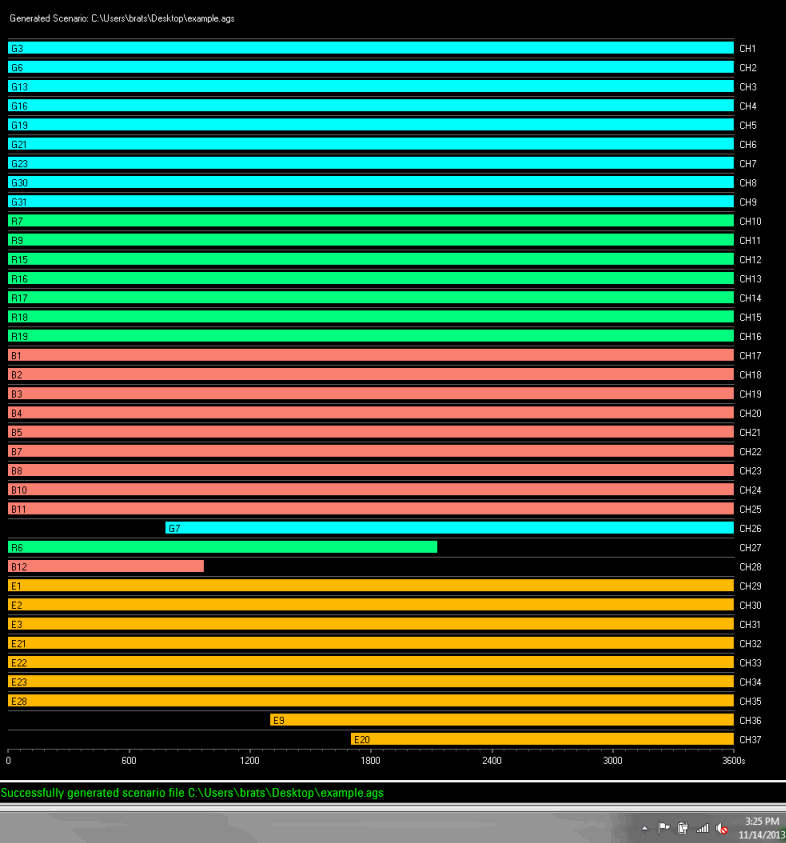
Task: Select the salmon B1 bar
Action: coord(371,355)
